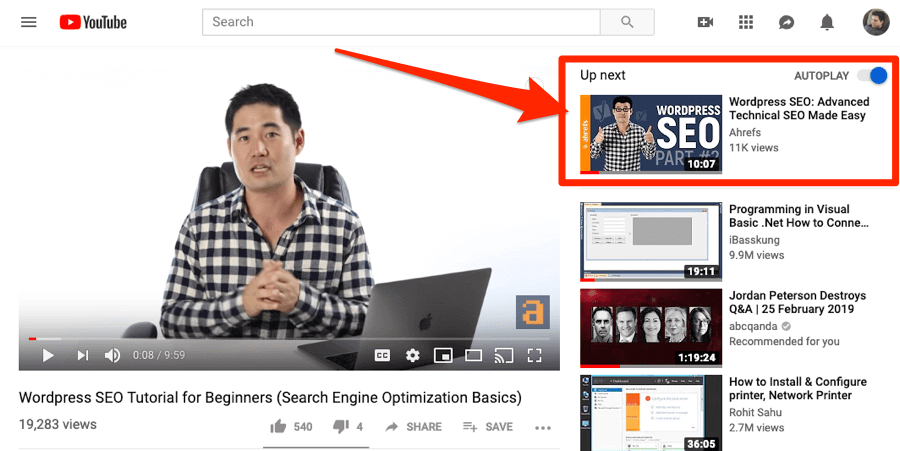
Task: Open the messages share icon
Action: [786, 22]
